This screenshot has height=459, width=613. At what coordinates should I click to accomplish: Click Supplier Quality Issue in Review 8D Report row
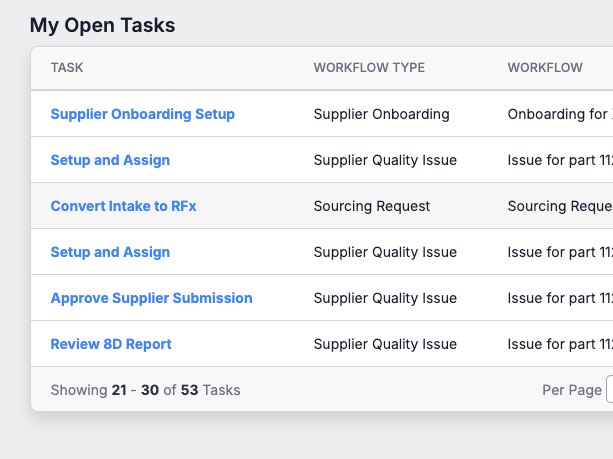click(385, 344)
